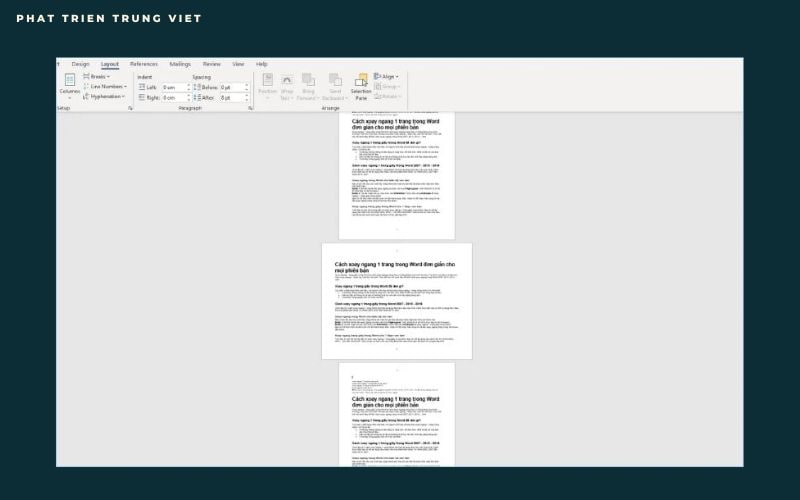The width and height of the screenshot is (800, 500).
Task: Open Paragraph settings dialog launcher
Action: pyautogui.click(x=250, y=108)
